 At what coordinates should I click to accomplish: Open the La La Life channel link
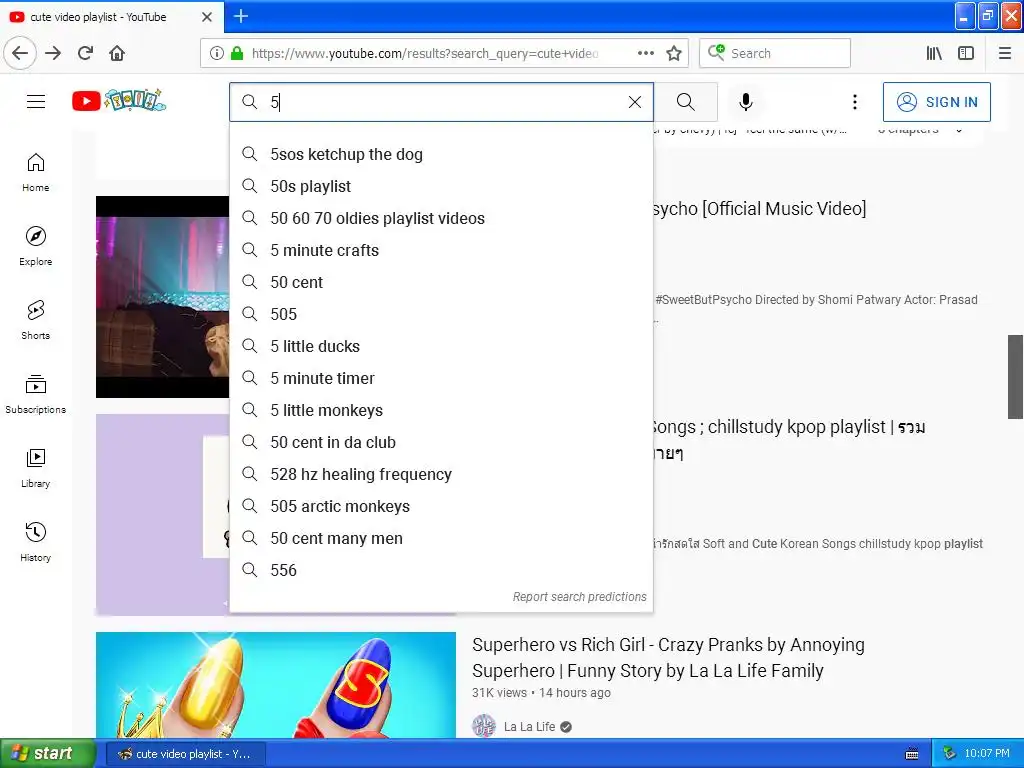[x=529, y=726]
